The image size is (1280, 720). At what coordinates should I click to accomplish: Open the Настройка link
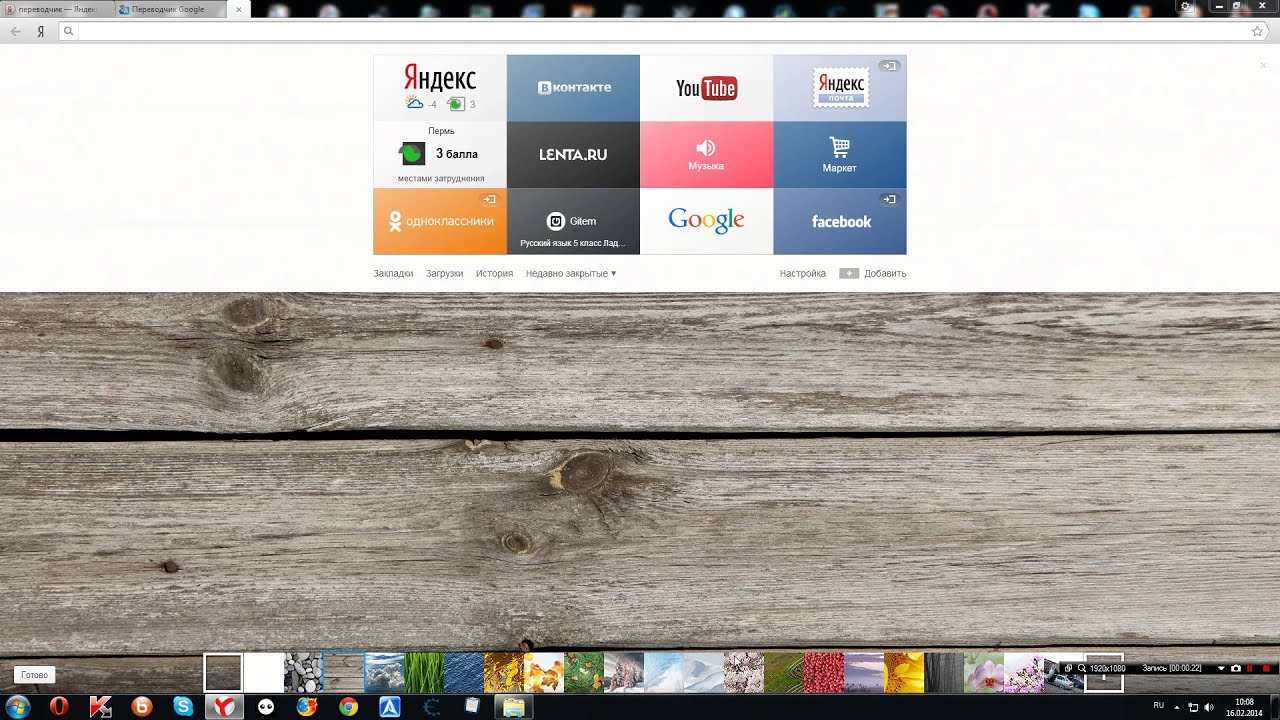click(x=803, y=273)
